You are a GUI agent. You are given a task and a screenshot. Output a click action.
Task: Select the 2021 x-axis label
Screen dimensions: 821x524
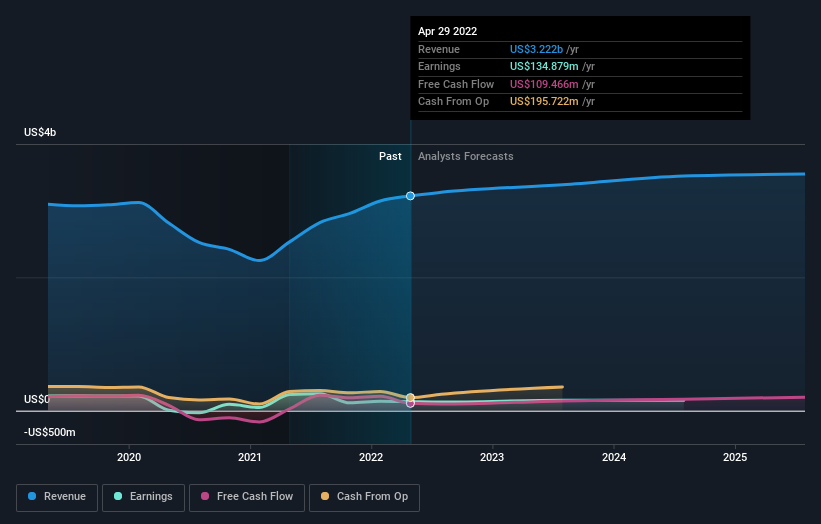coord(250,458)
